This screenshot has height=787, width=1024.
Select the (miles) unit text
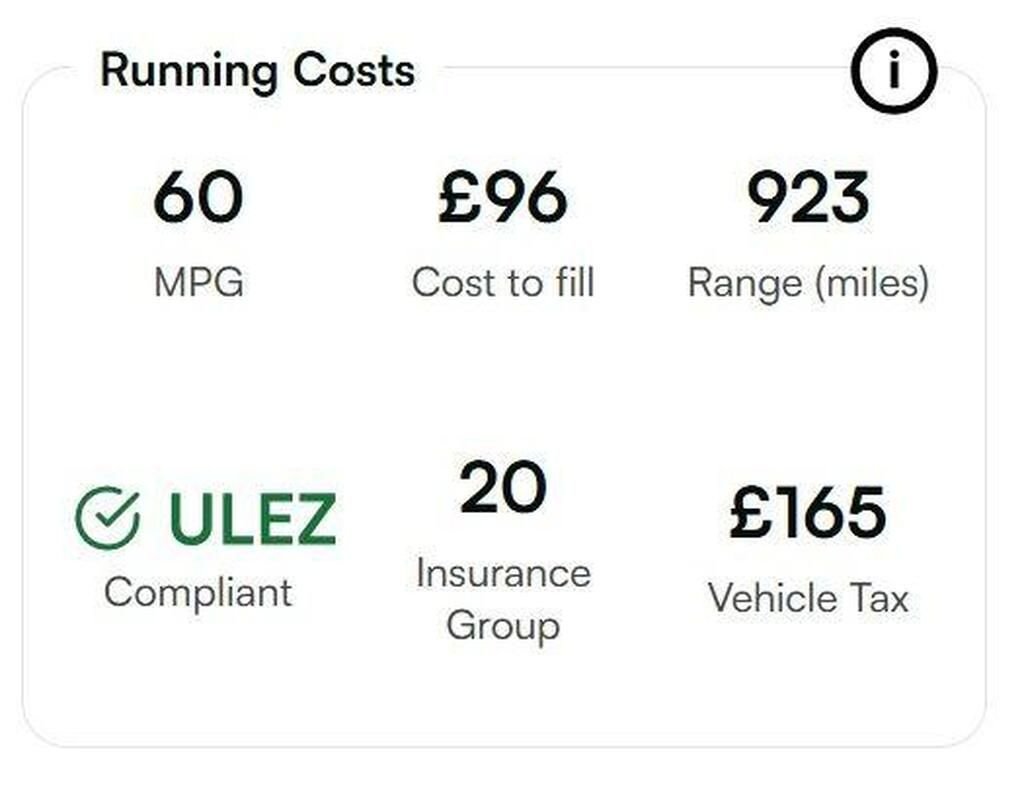(x=870, y=283)
